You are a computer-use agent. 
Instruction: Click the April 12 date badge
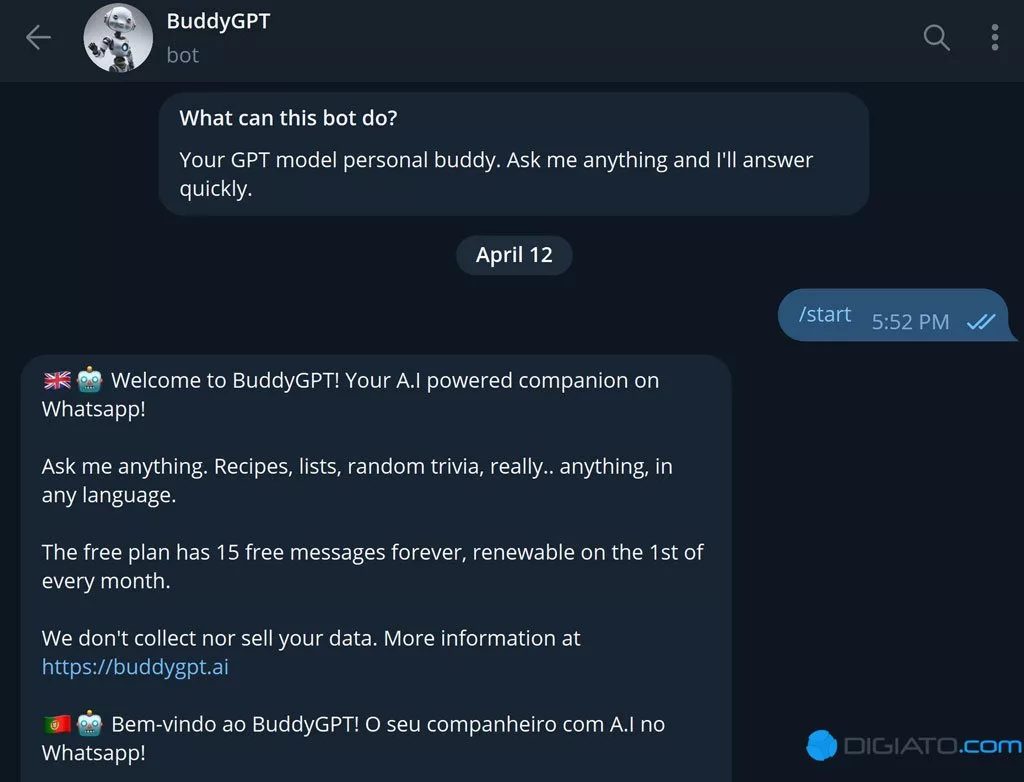point(514,255)
